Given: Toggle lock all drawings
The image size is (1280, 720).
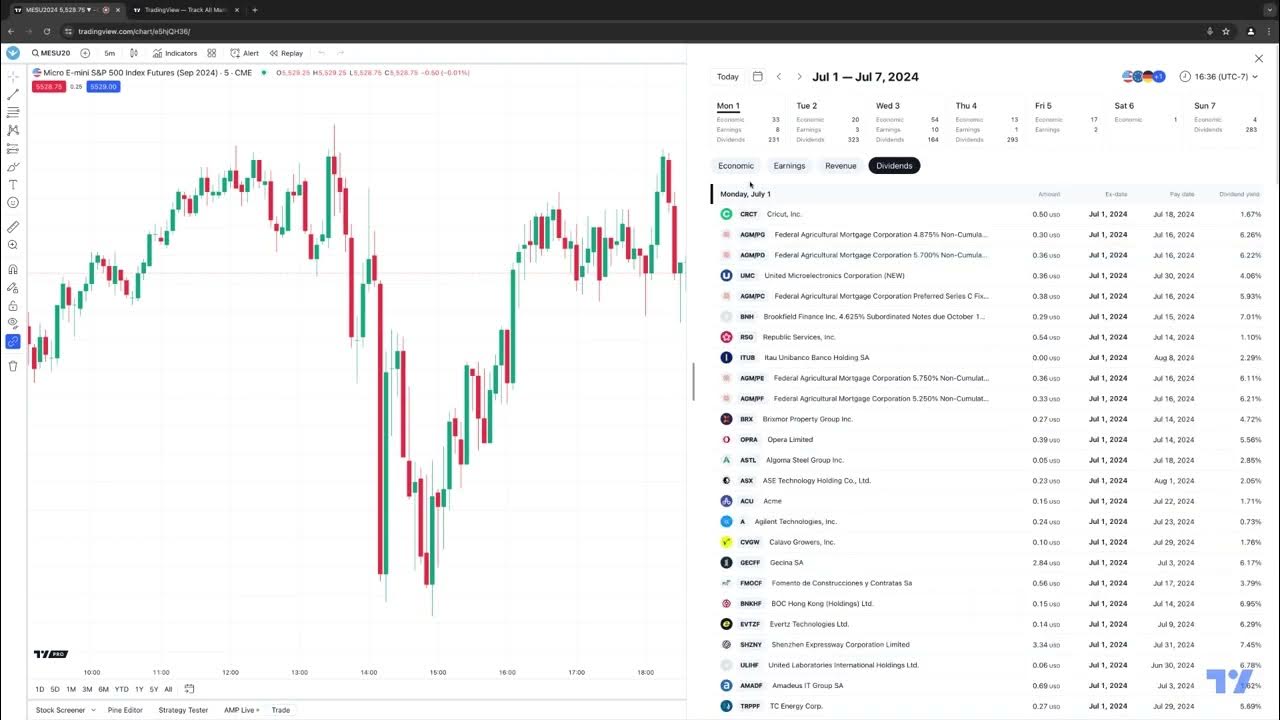Looking at the screenshot, I should [13, 305].
